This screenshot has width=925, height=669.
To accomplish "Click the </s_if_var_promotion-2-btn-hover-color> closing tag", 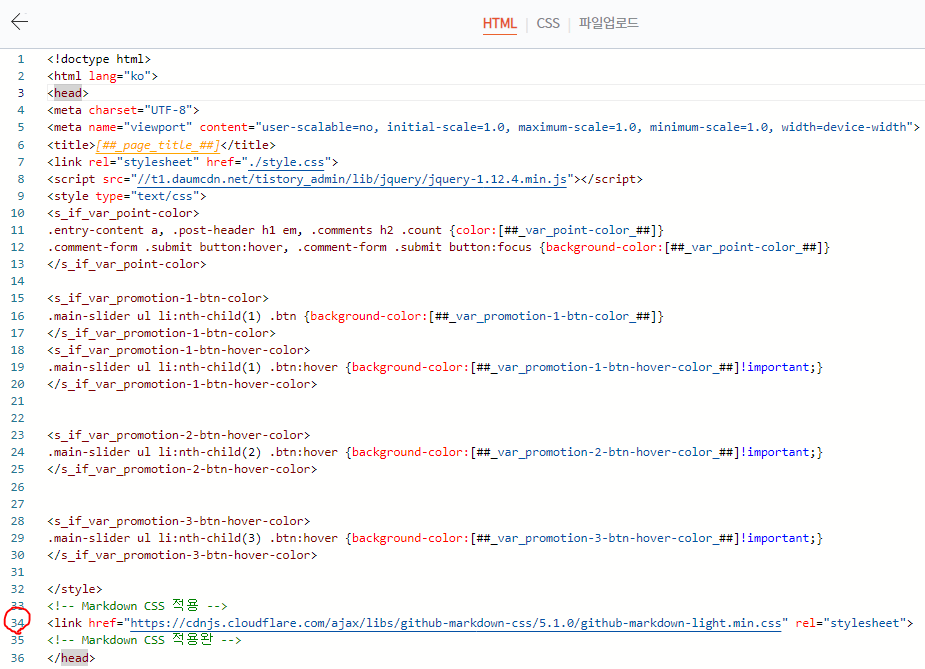I will pos(182,470).
